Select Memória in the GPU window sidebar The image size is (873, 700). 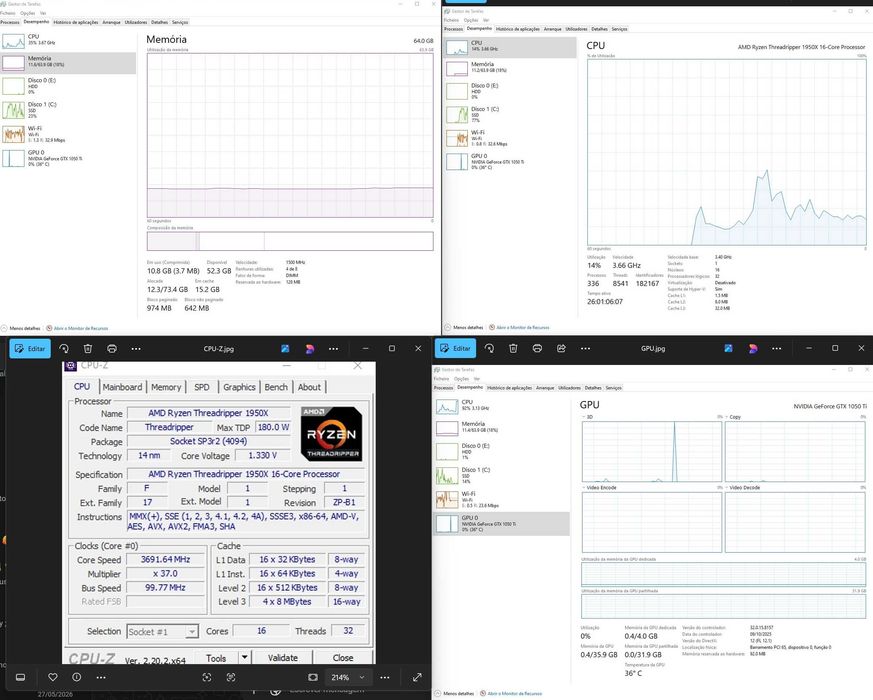502,427
